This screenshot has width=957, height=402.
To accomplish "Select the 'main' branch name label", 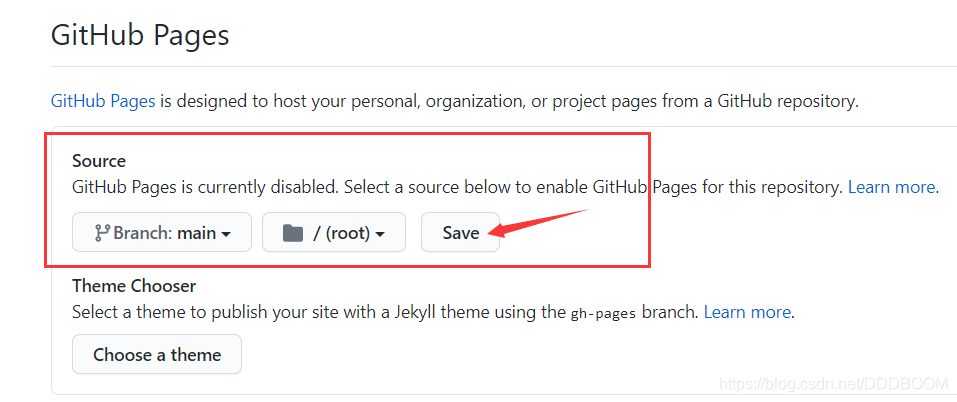I will click(197, 232).
